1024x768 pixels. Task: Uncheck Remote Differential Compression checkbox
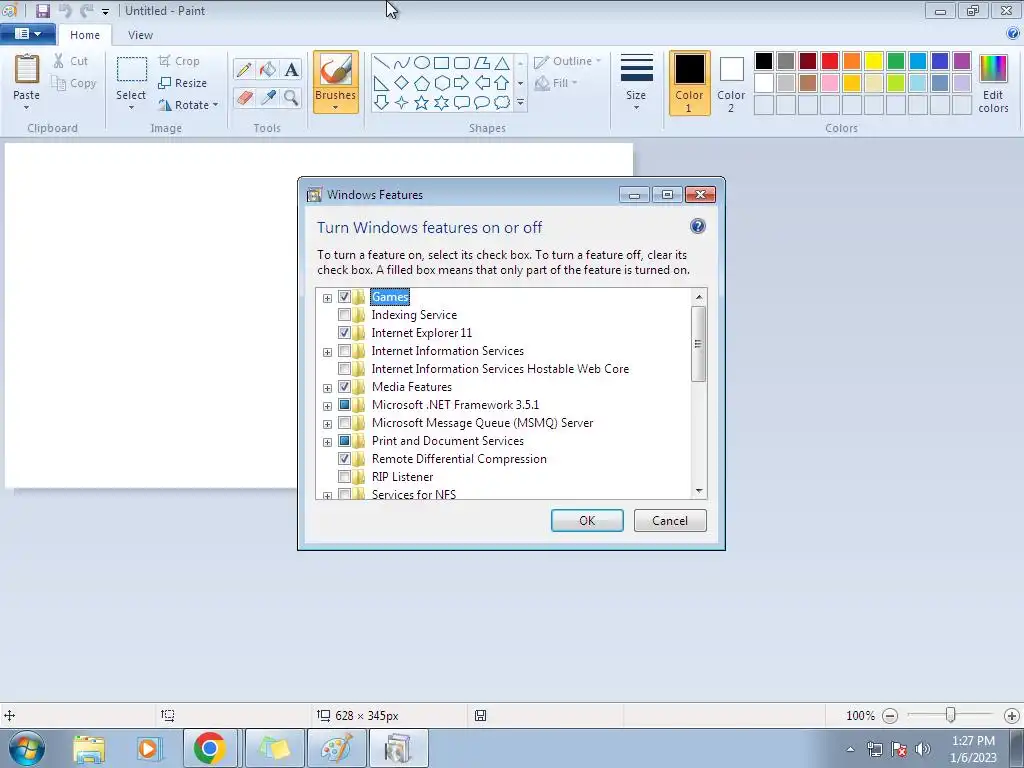[x=344, y=458]
